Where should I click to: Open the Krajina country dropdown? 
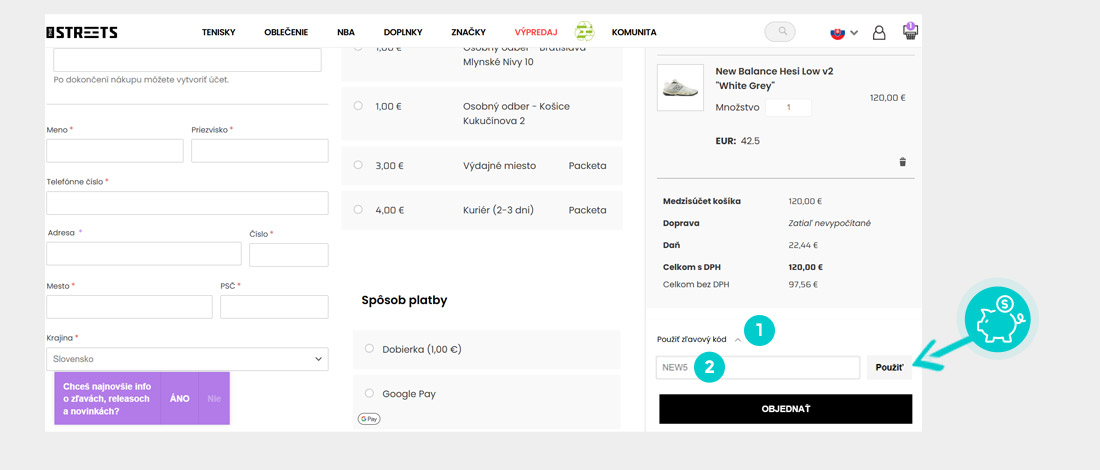click(x=187, y=359)
